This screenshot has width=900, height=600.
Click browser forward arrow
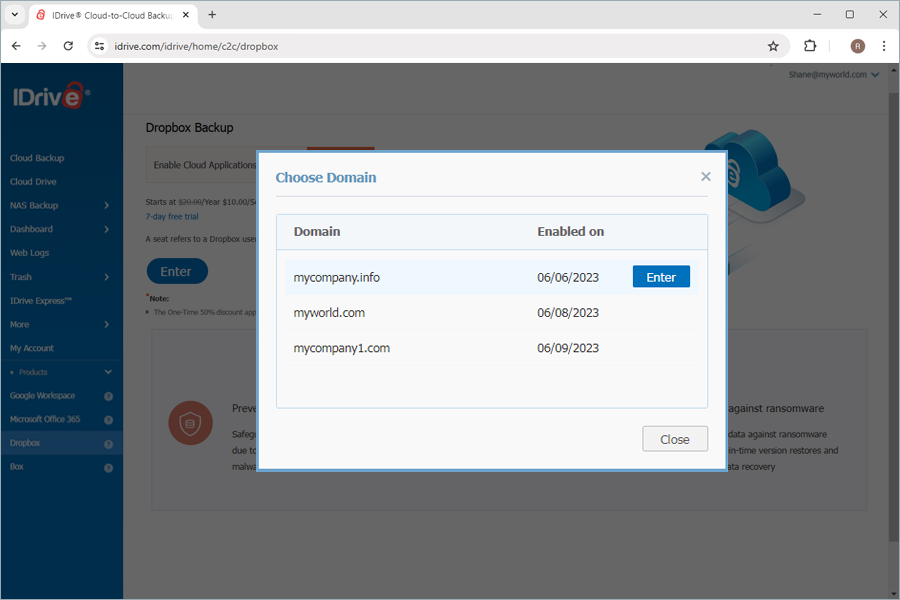coord(42,46)
